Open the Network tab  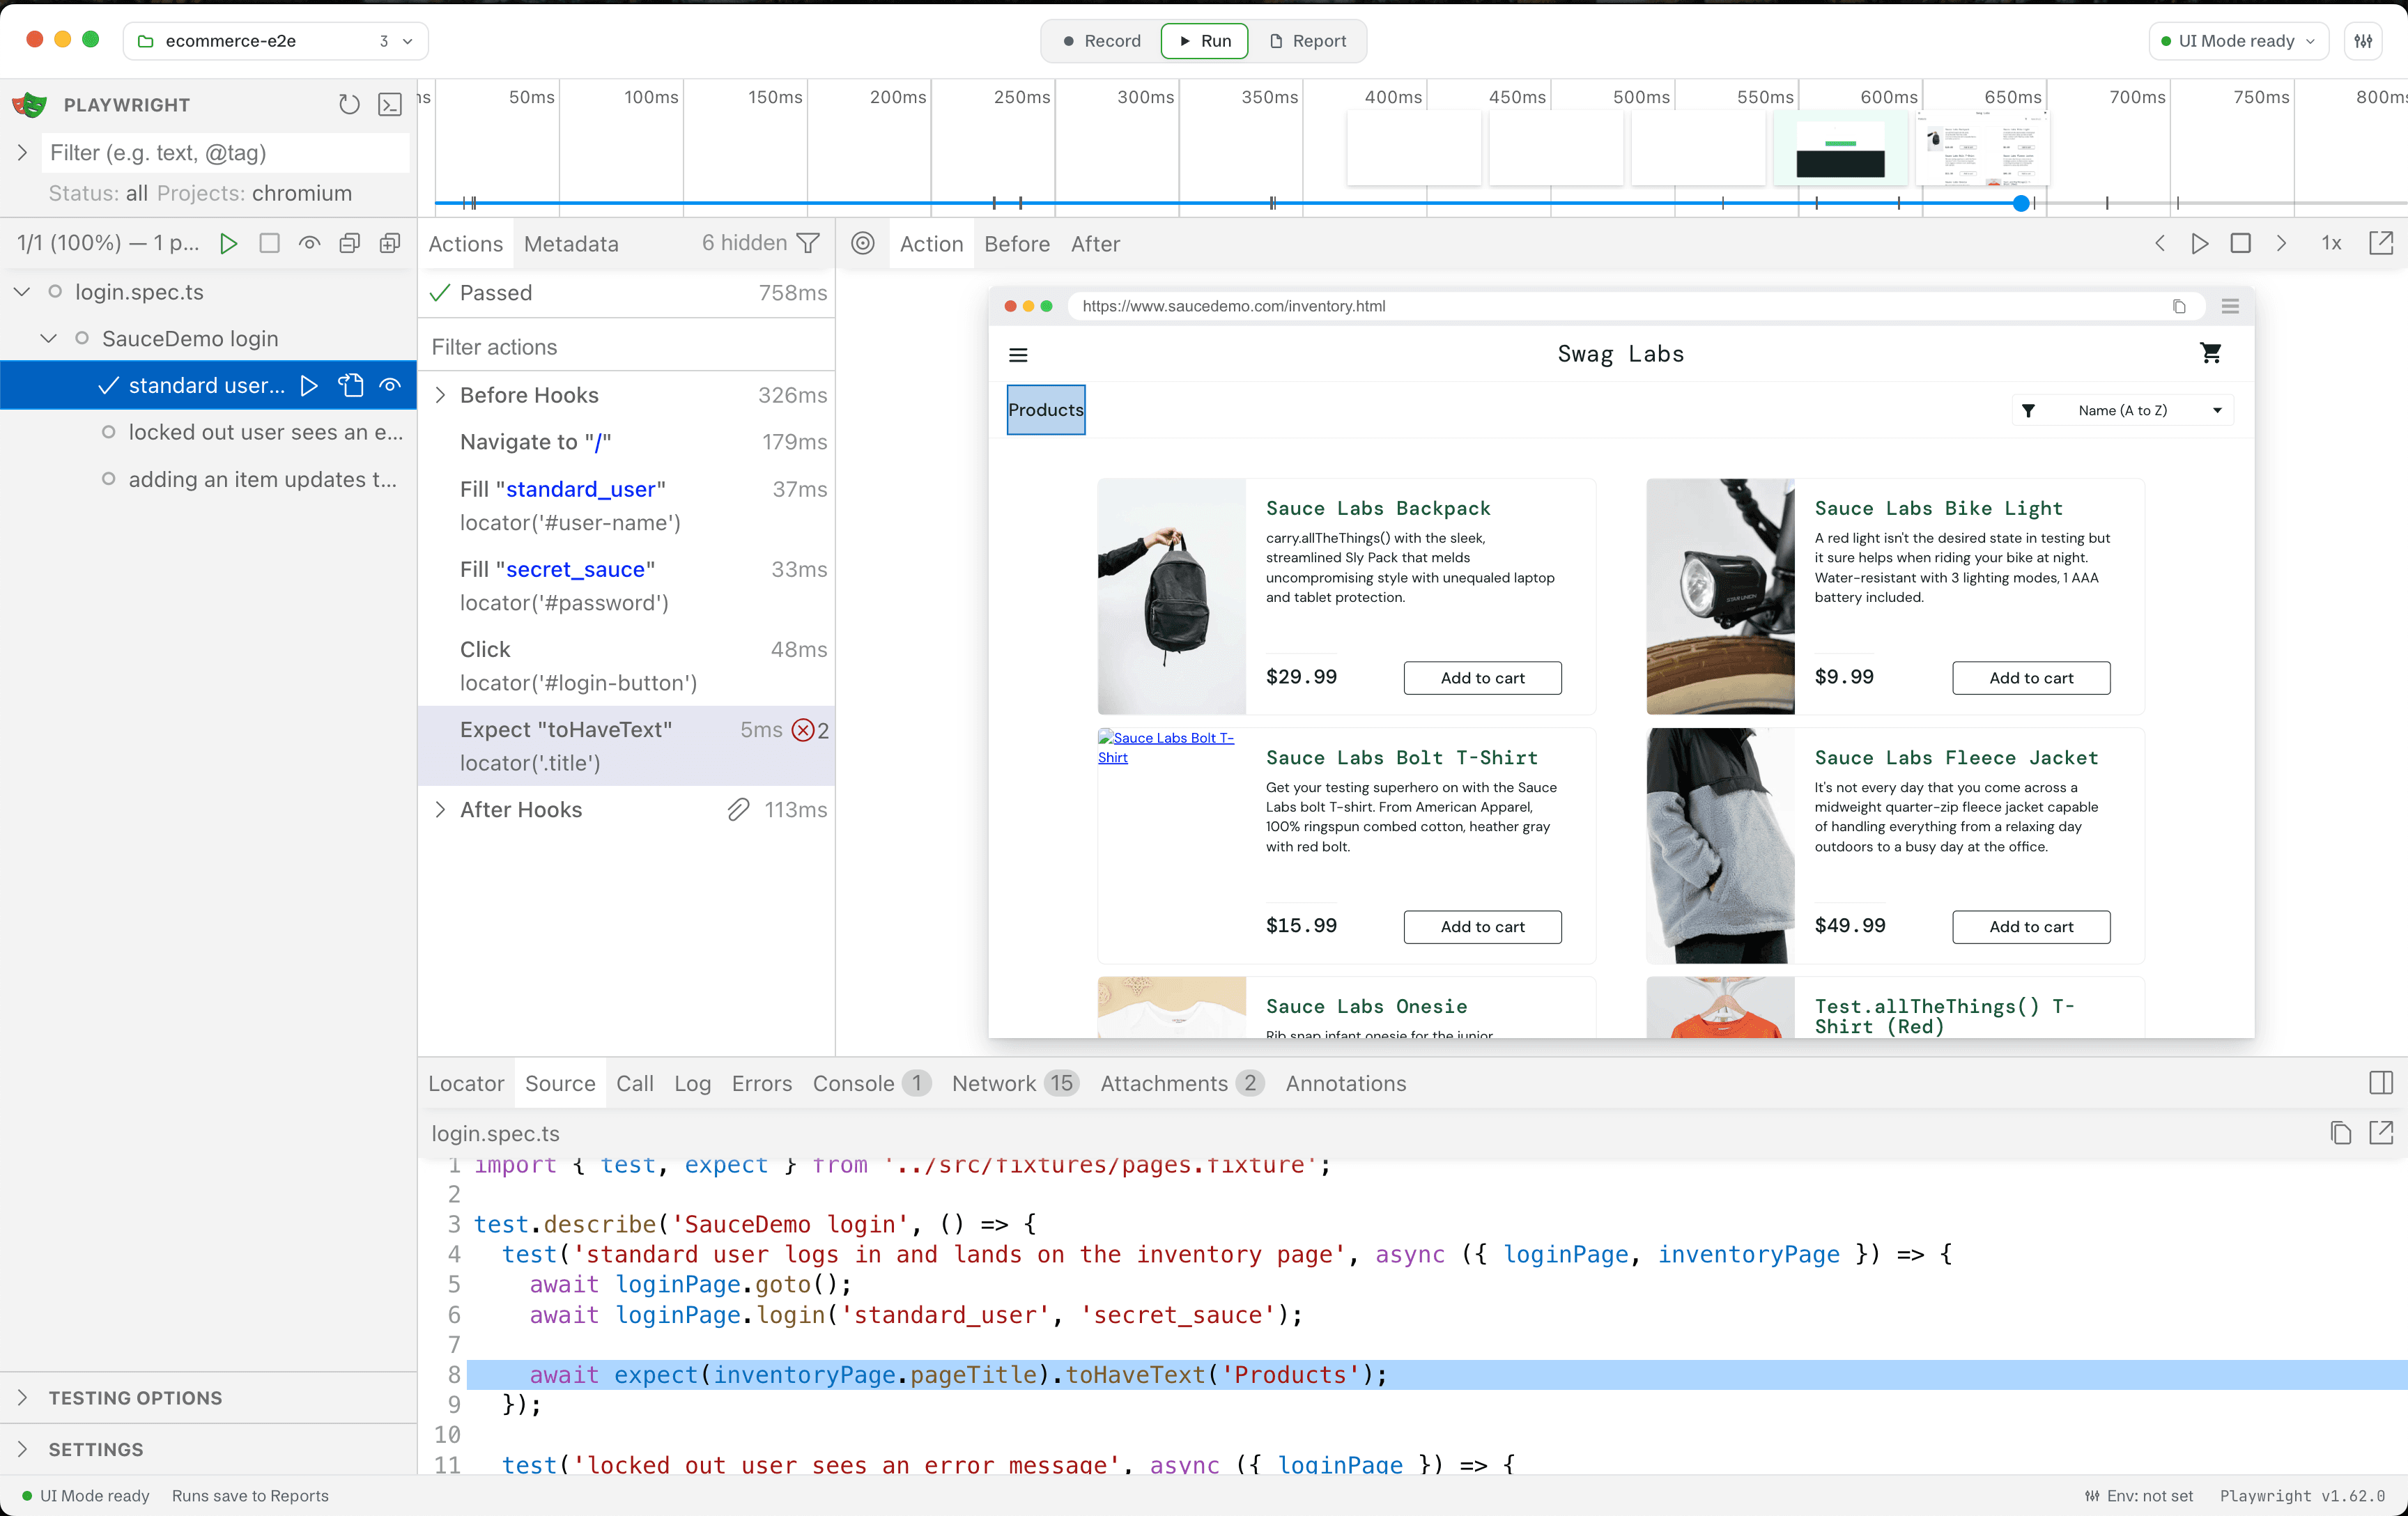[x=1015, y=1083]
